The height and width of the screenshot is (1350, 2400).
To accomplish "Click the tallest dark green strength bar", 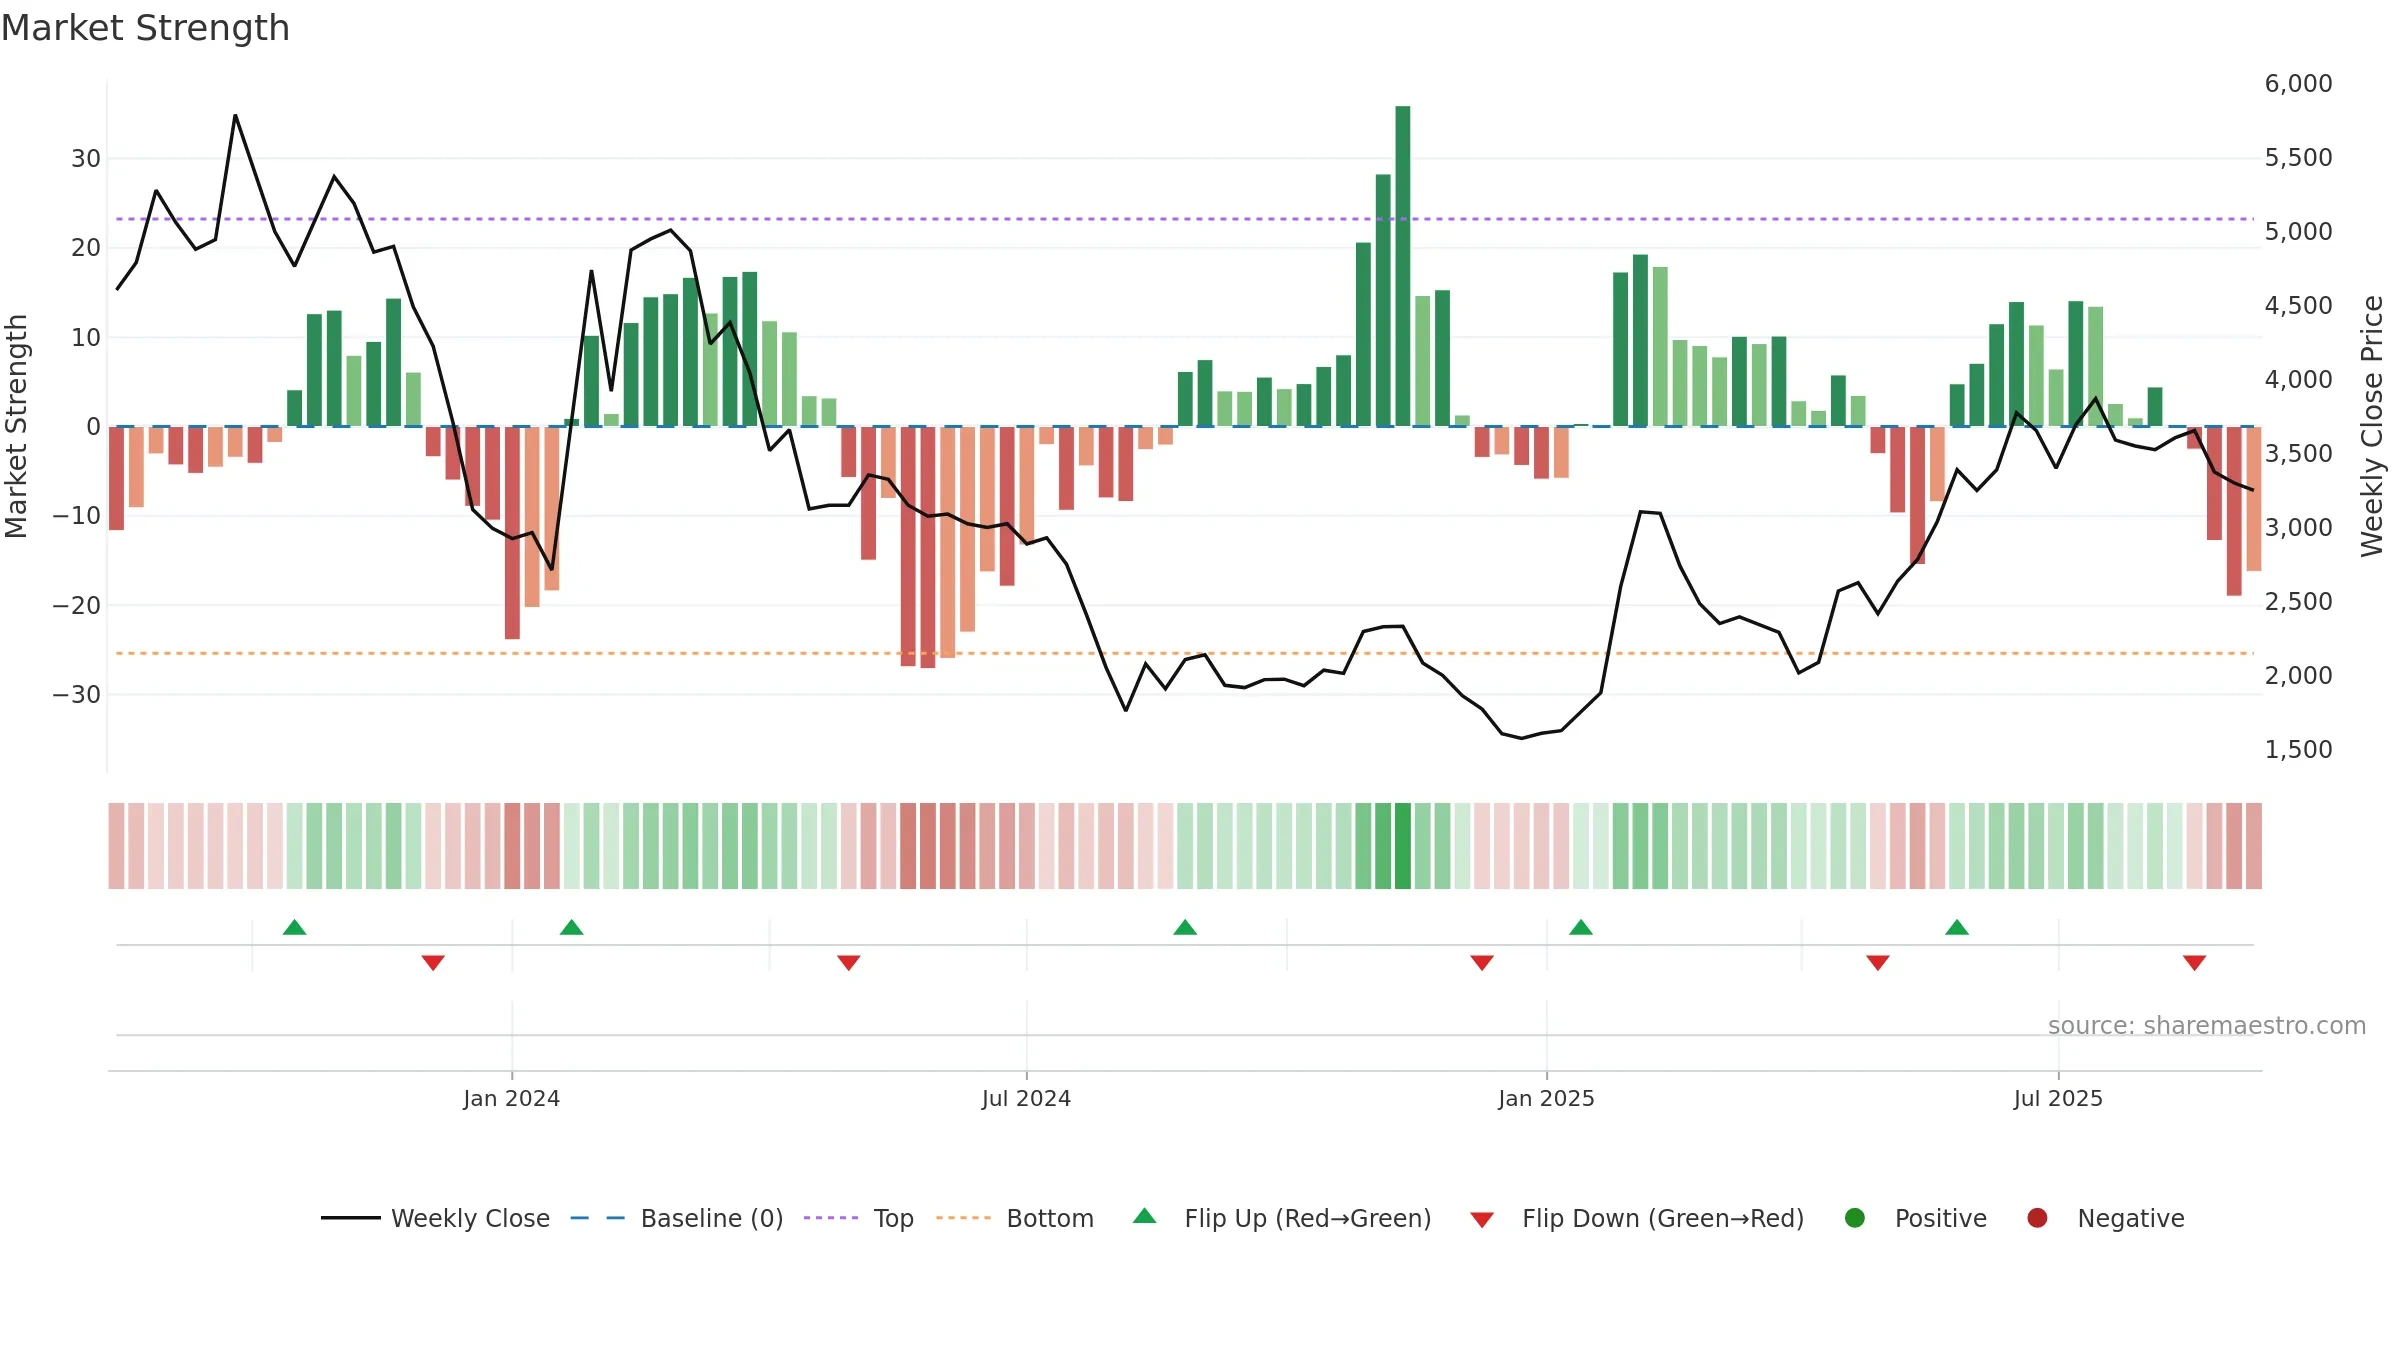I will click(x=1403, y=266).
